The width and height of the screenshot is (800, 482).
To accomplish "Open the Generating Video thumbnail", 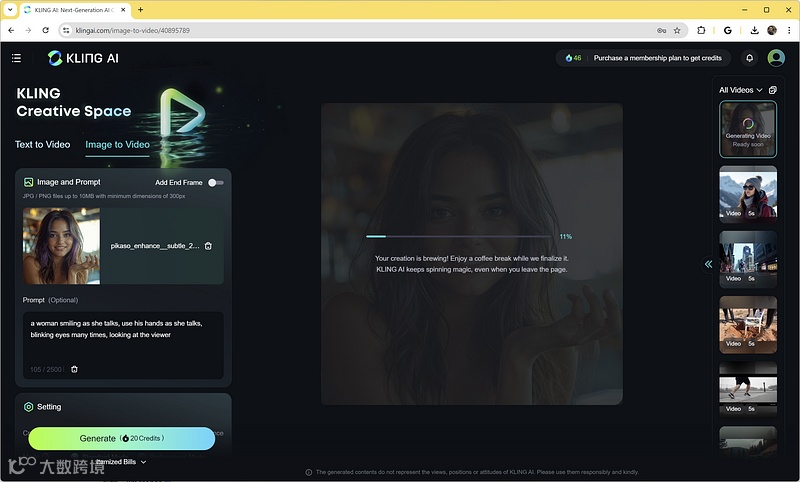I will pyautogui.click(x=748, y=129).
